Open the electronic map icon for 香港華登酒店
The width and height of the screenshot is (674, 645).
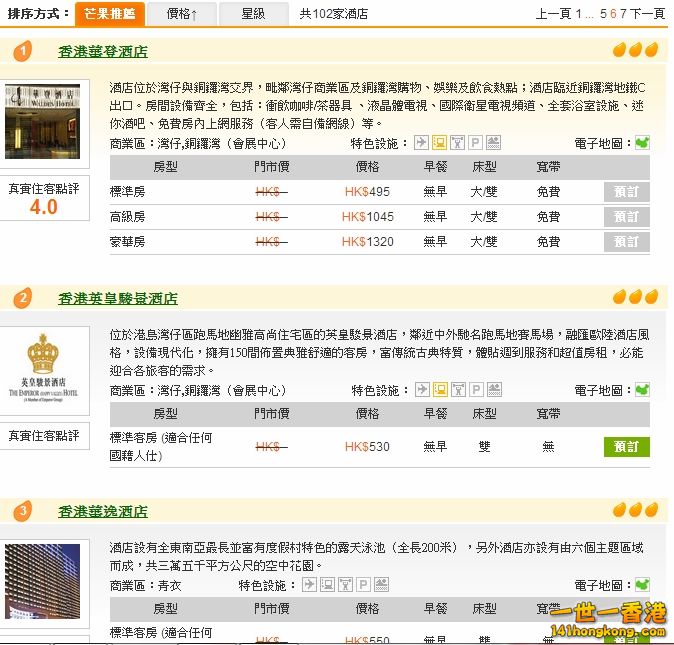(642, 143)
